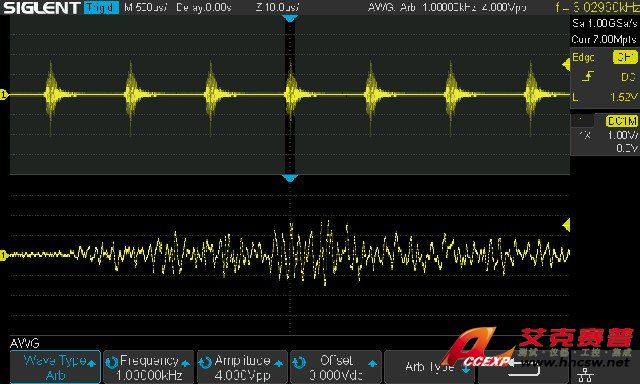The height and width of the screenshot is (384, 640).
Task: Select the Amplitude 4.000Vpp softkey
Action: (x=242, y=367)
